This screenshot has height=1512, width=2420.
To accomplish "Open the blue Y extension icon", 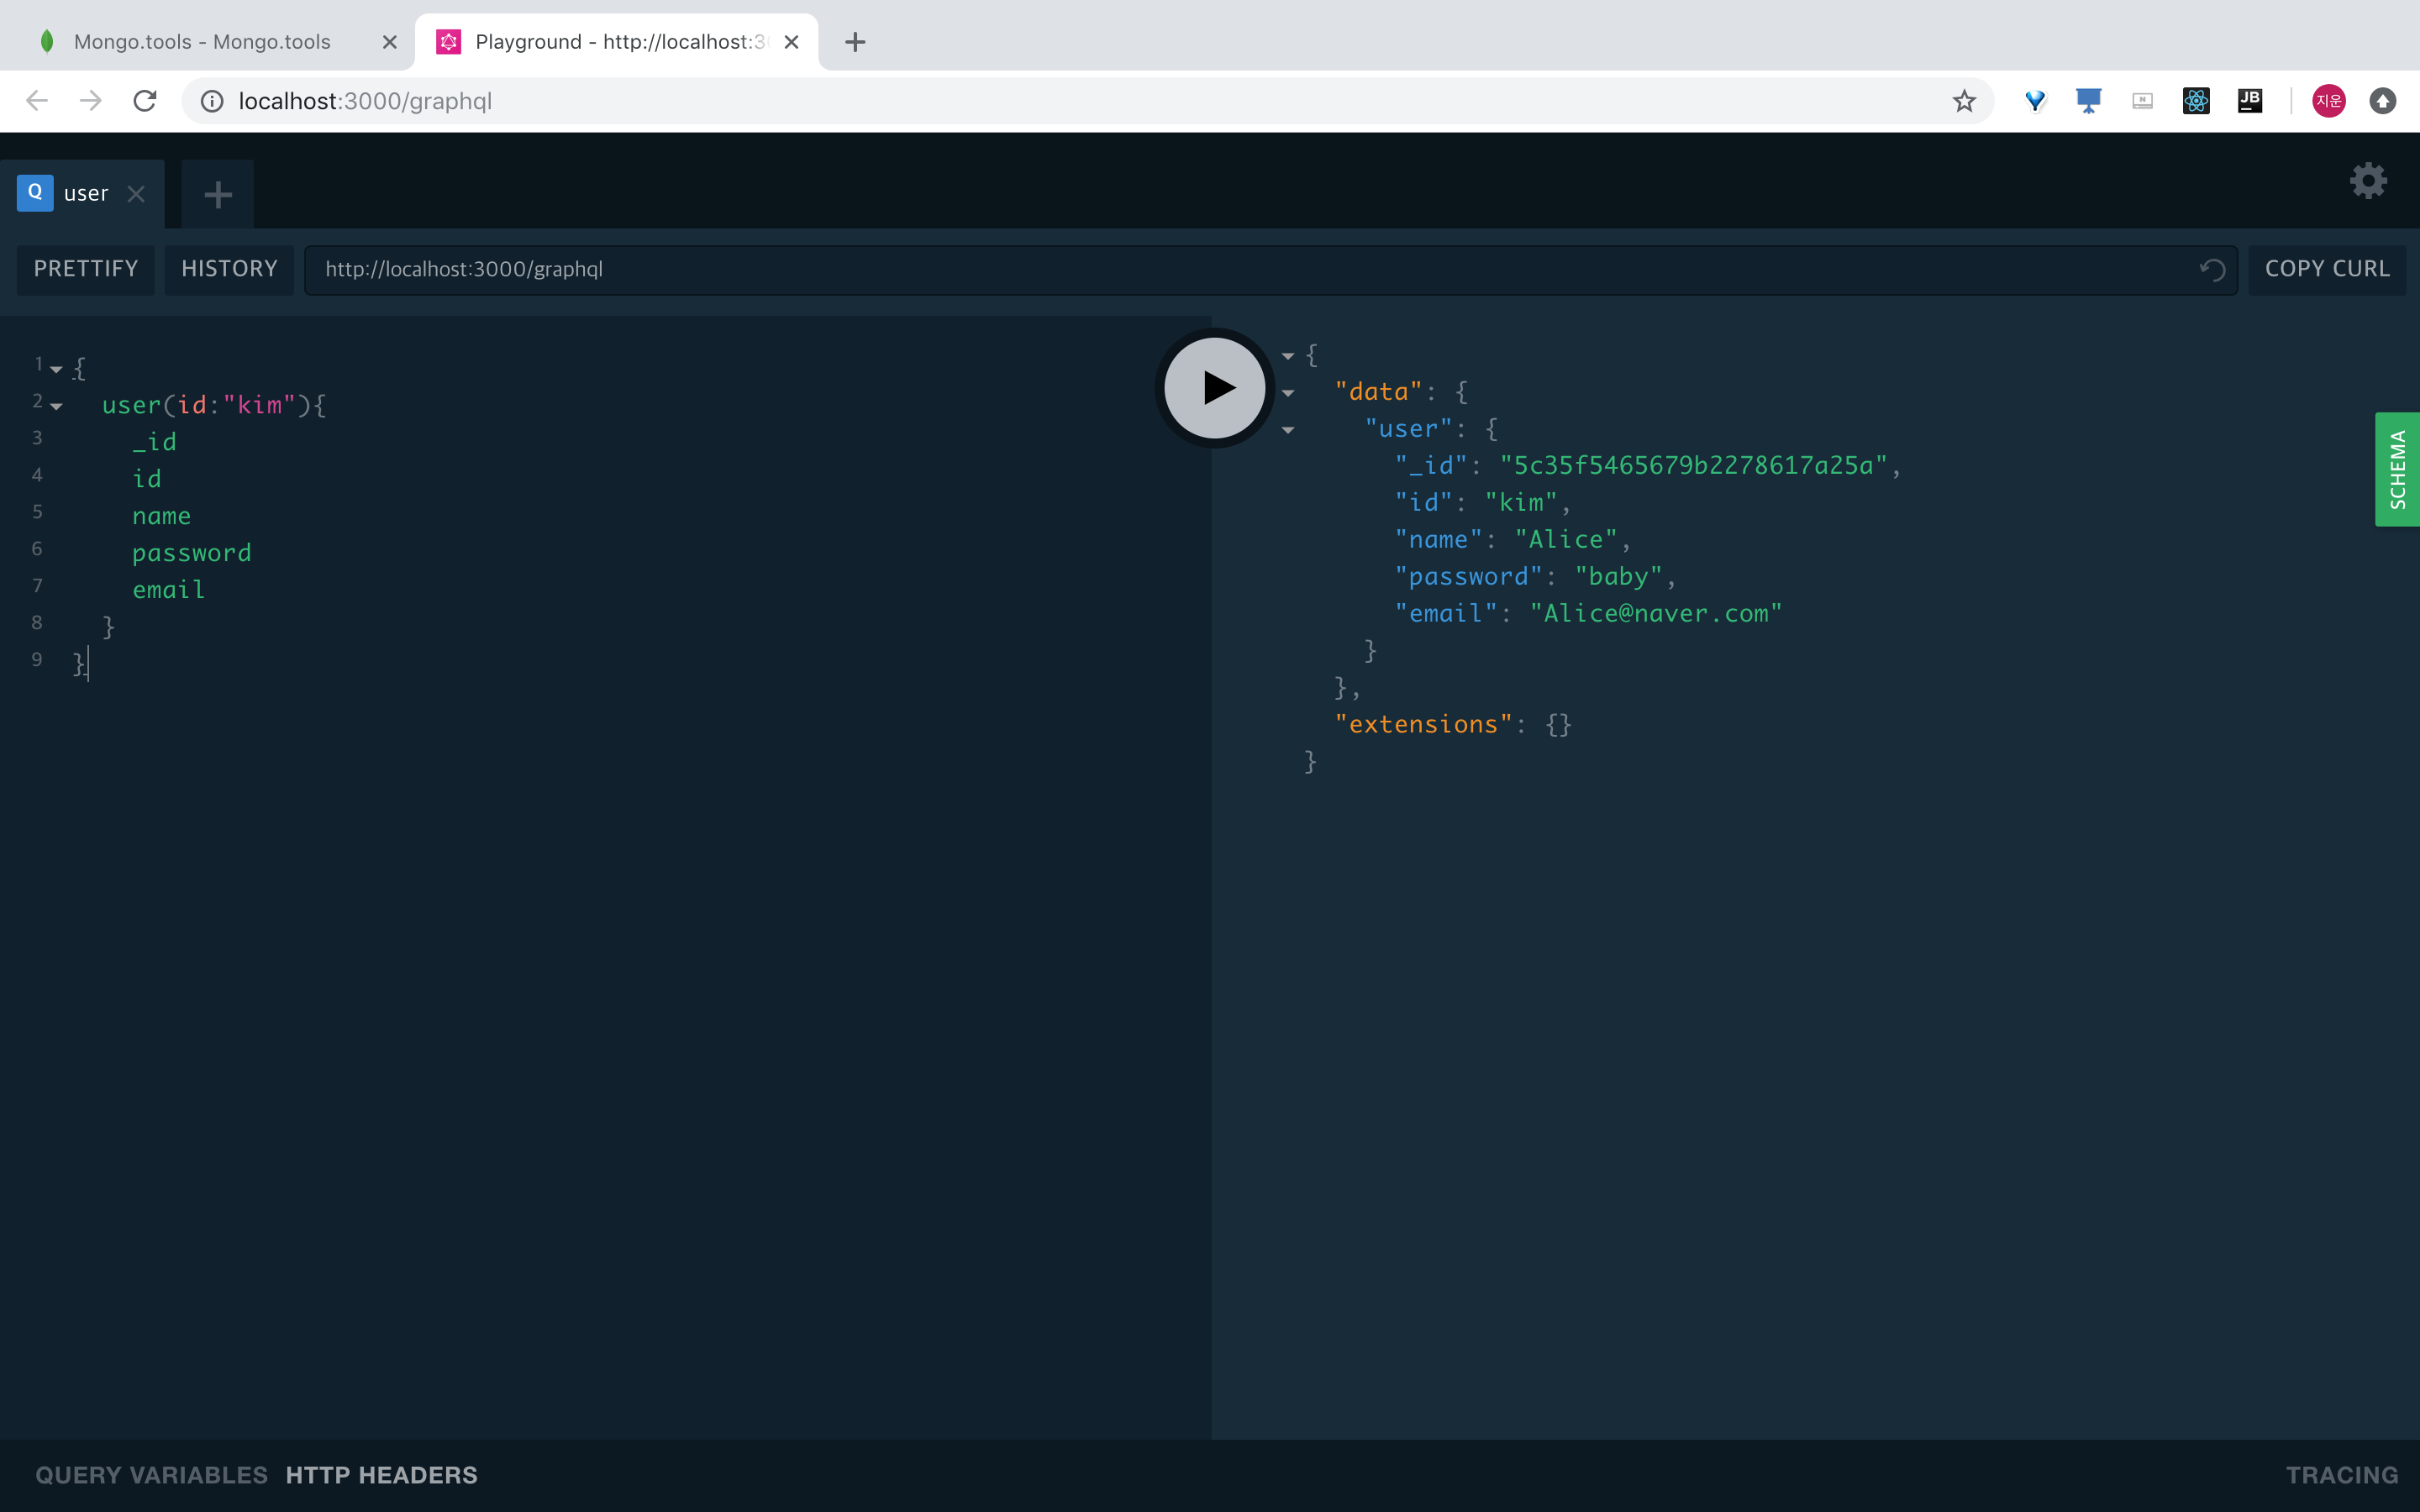I will click(2035, 101).
